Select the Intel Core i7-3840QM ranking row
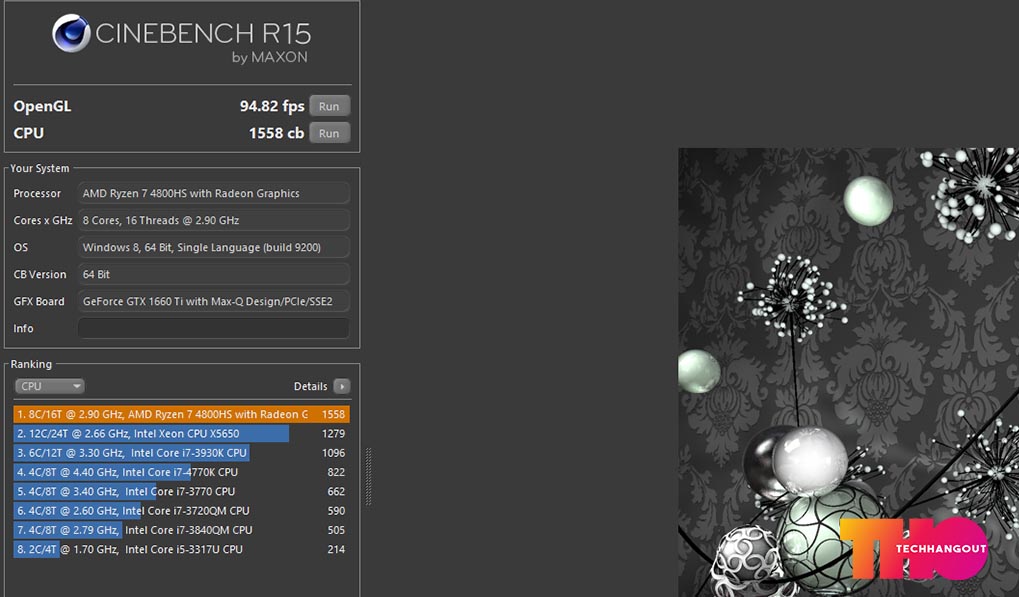Screen dimensions: 1019x597 pyautogui.click(x=181, y=530)
